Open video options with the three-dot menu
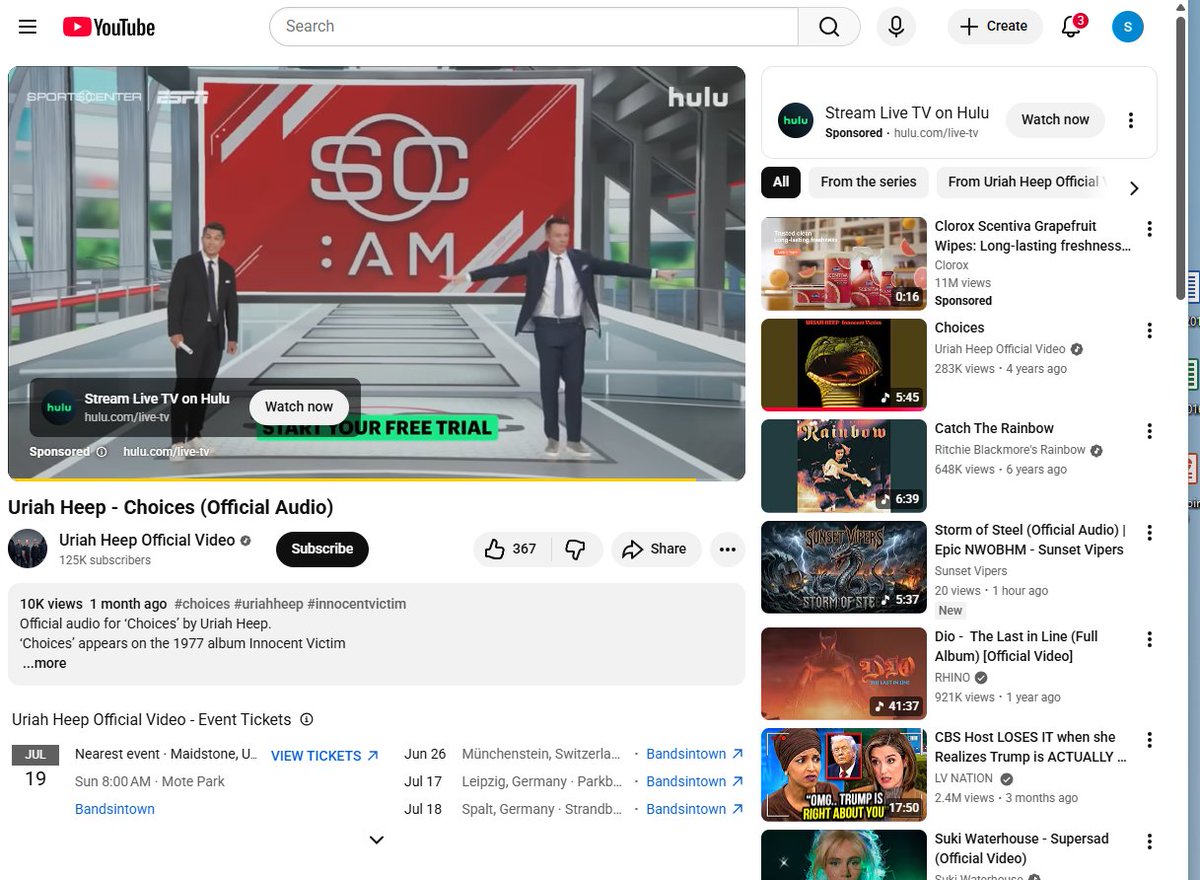 point(727,549)
